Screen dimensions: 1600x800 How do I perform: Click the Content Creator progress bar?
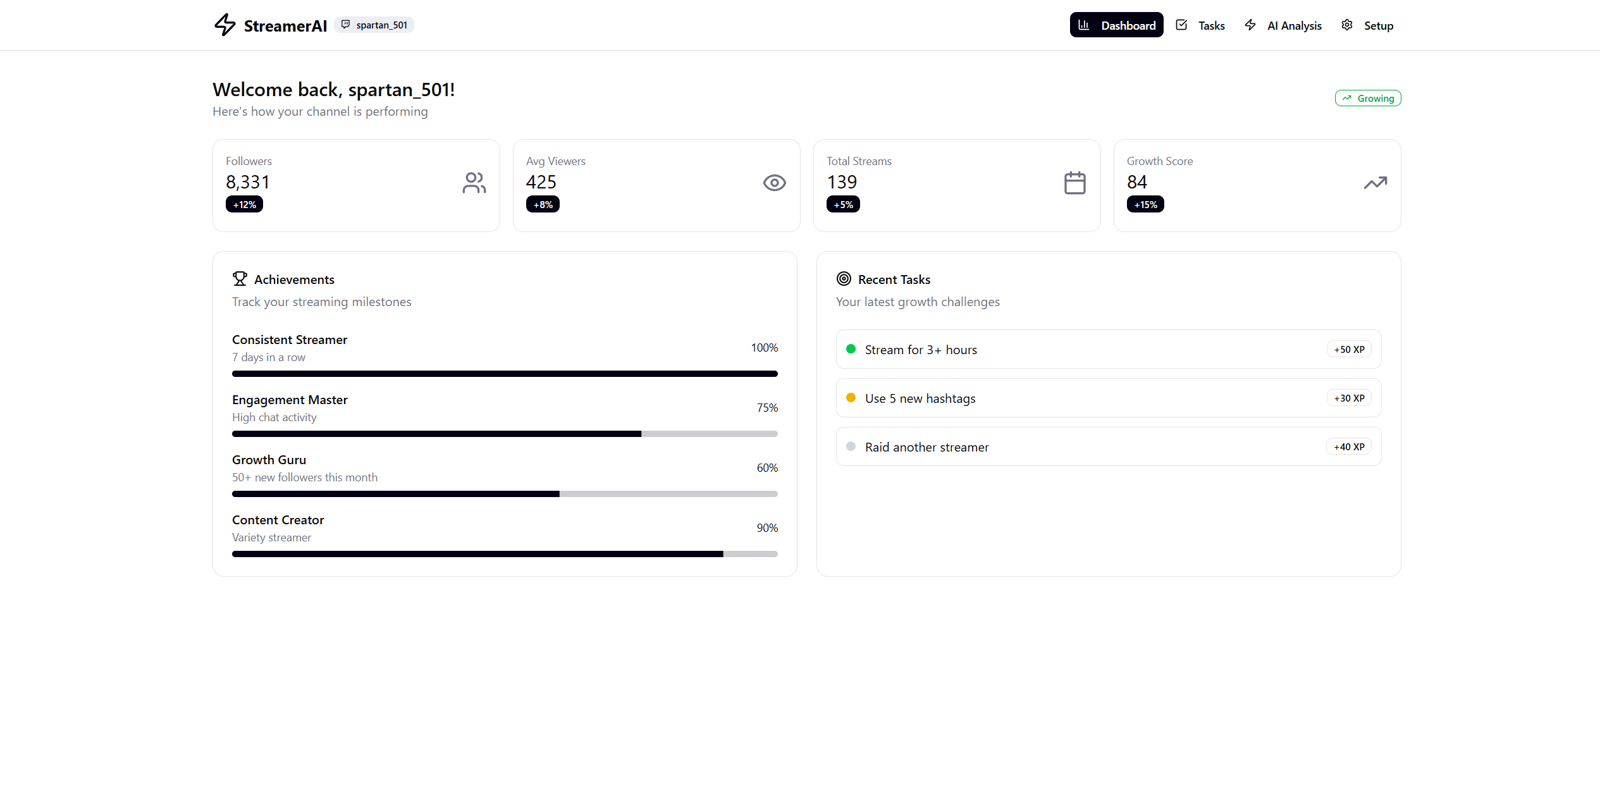pos(505,554)
